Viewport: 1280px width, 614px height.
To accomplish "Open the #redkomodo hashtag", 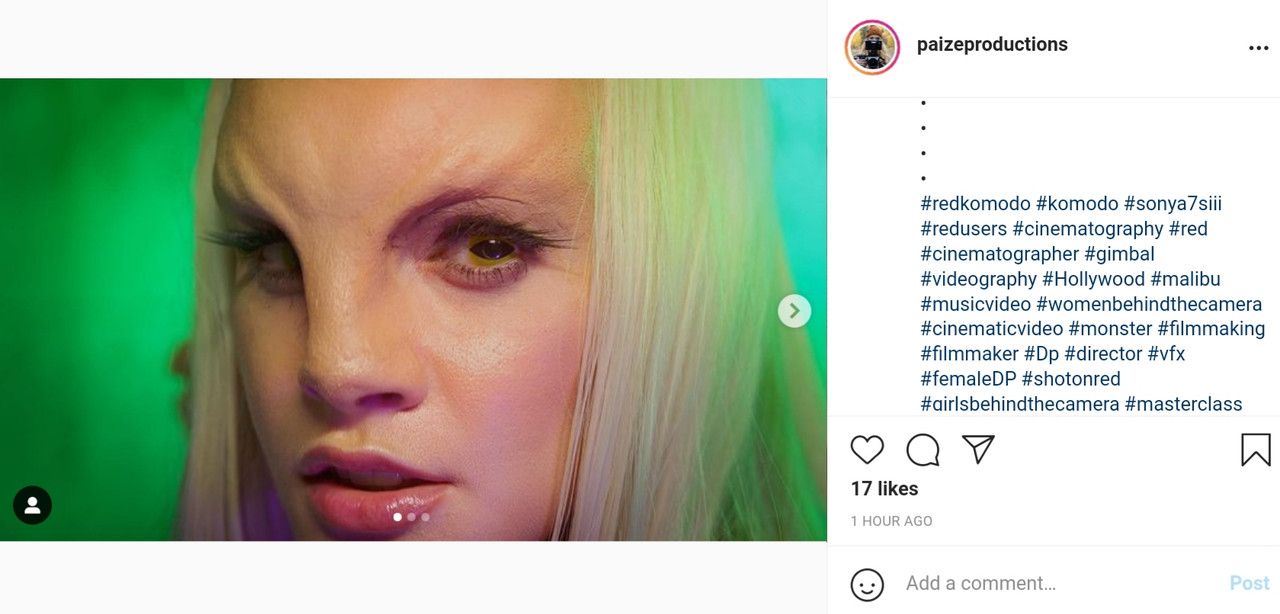I will (975, 204).
